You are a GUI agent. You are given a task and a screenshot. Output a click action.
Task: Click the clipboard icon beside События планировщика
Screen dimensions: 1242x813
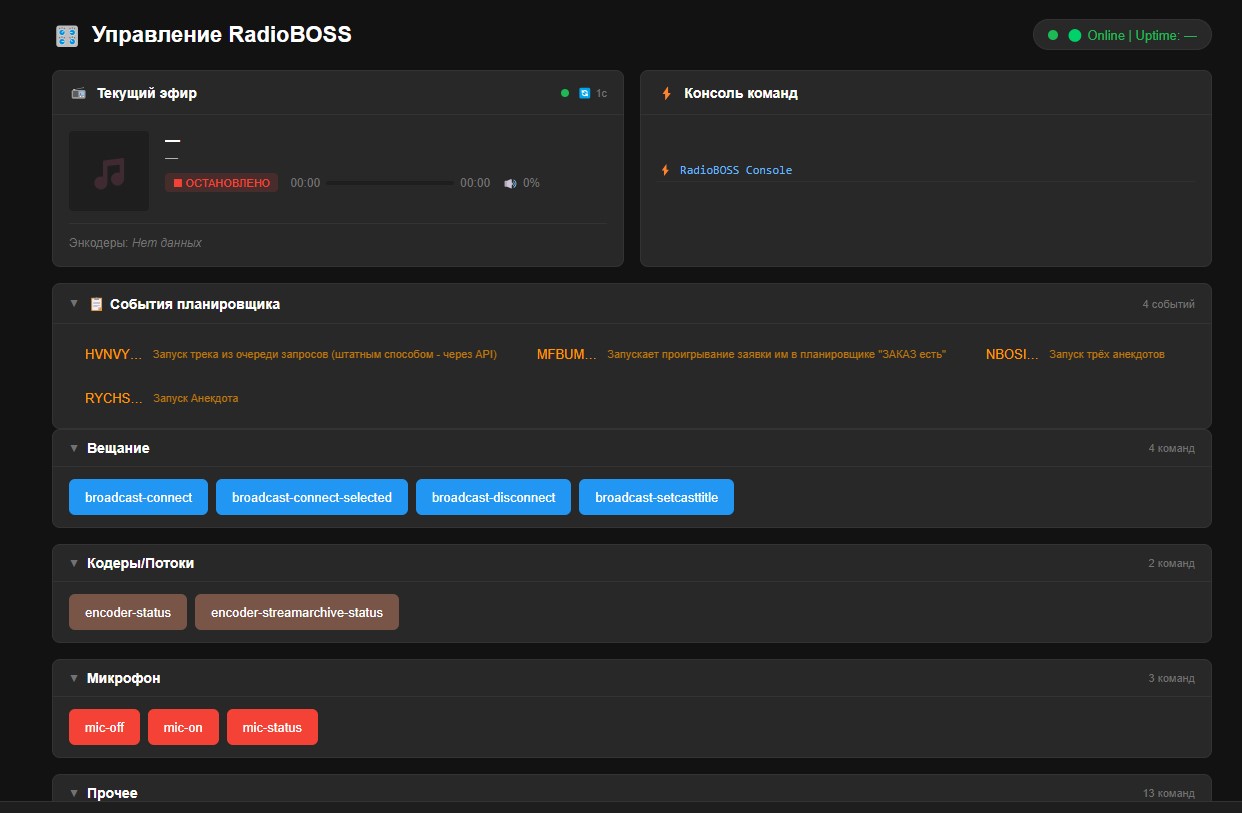click(96, 304)
